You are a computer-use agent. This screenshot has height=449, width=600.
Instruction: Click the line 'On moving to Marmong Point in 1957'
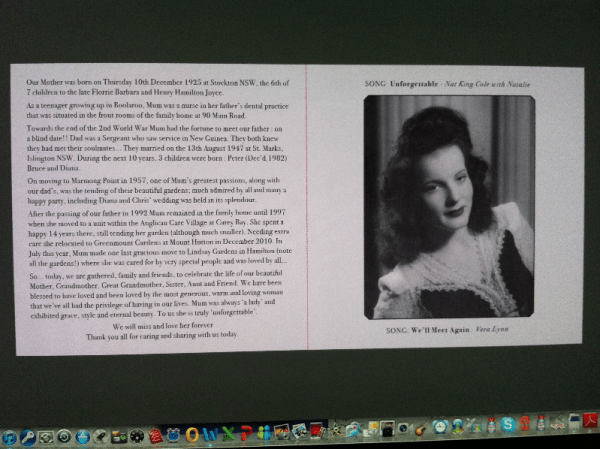(153, 180)
